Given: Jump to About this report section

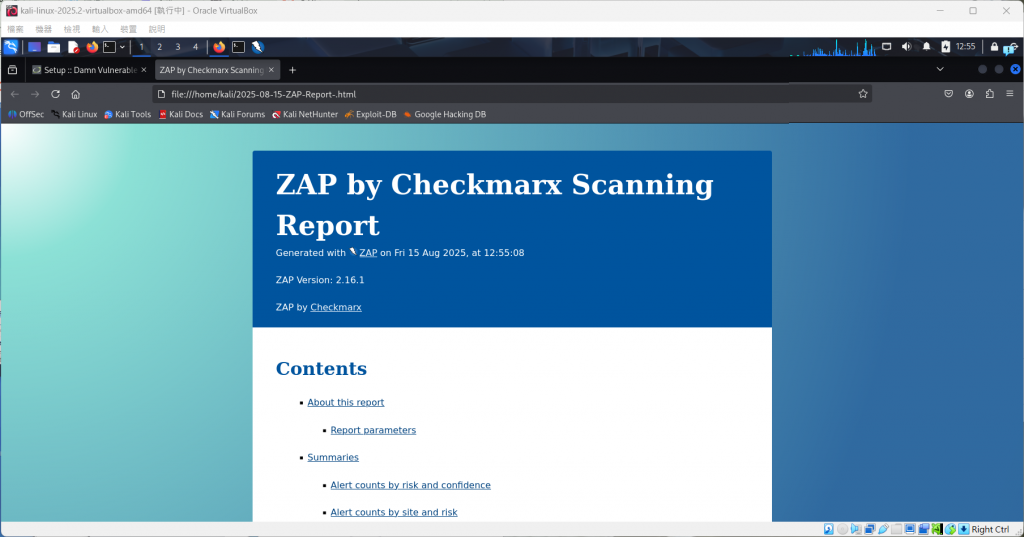Looking at the screenshot, I should (x=345, y=402).
